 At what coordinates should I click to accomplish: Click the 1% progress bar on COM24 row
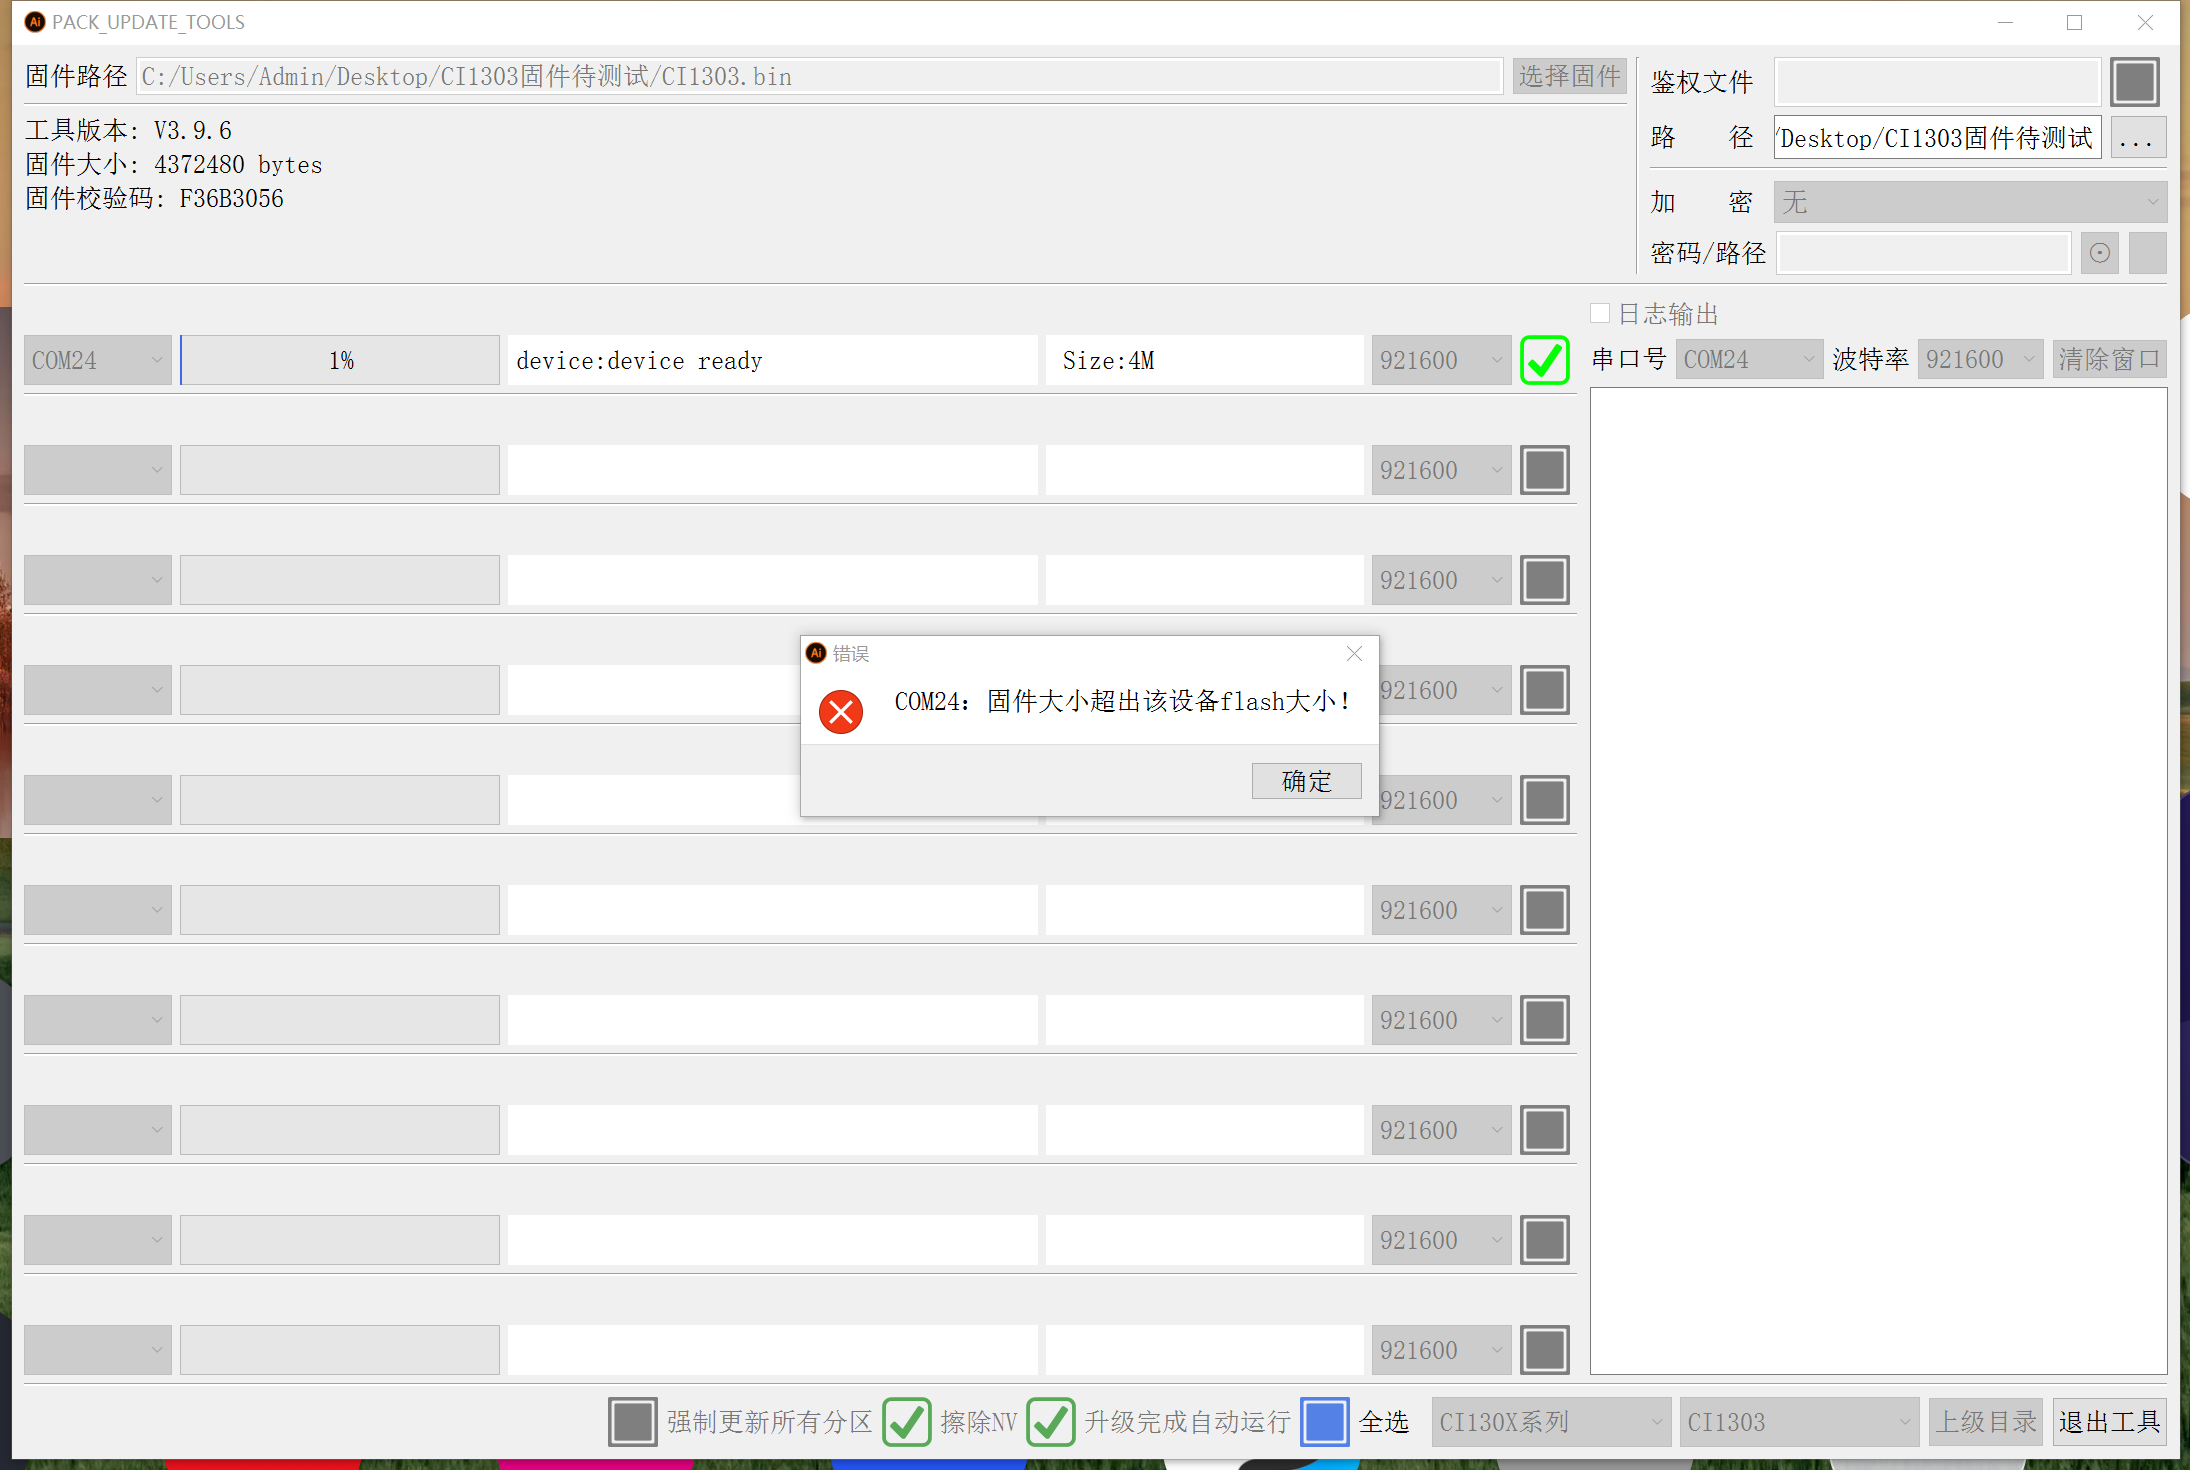coord(340,360)
